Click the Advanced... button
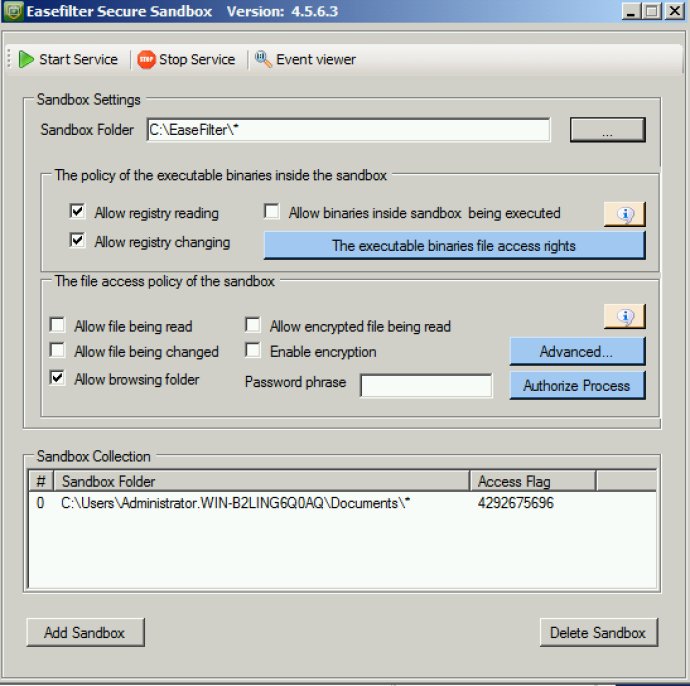The width and height of the screenshot is (690, 686). tap(577, 352)
